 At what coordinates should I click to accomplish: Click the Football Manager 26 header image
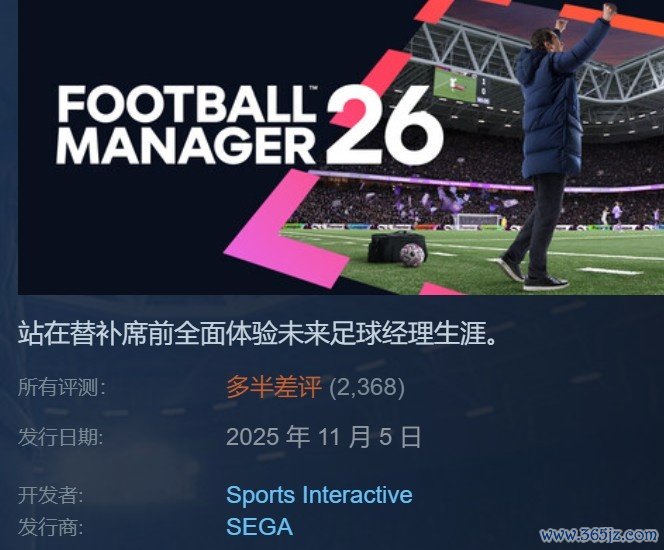click(341, 147)
